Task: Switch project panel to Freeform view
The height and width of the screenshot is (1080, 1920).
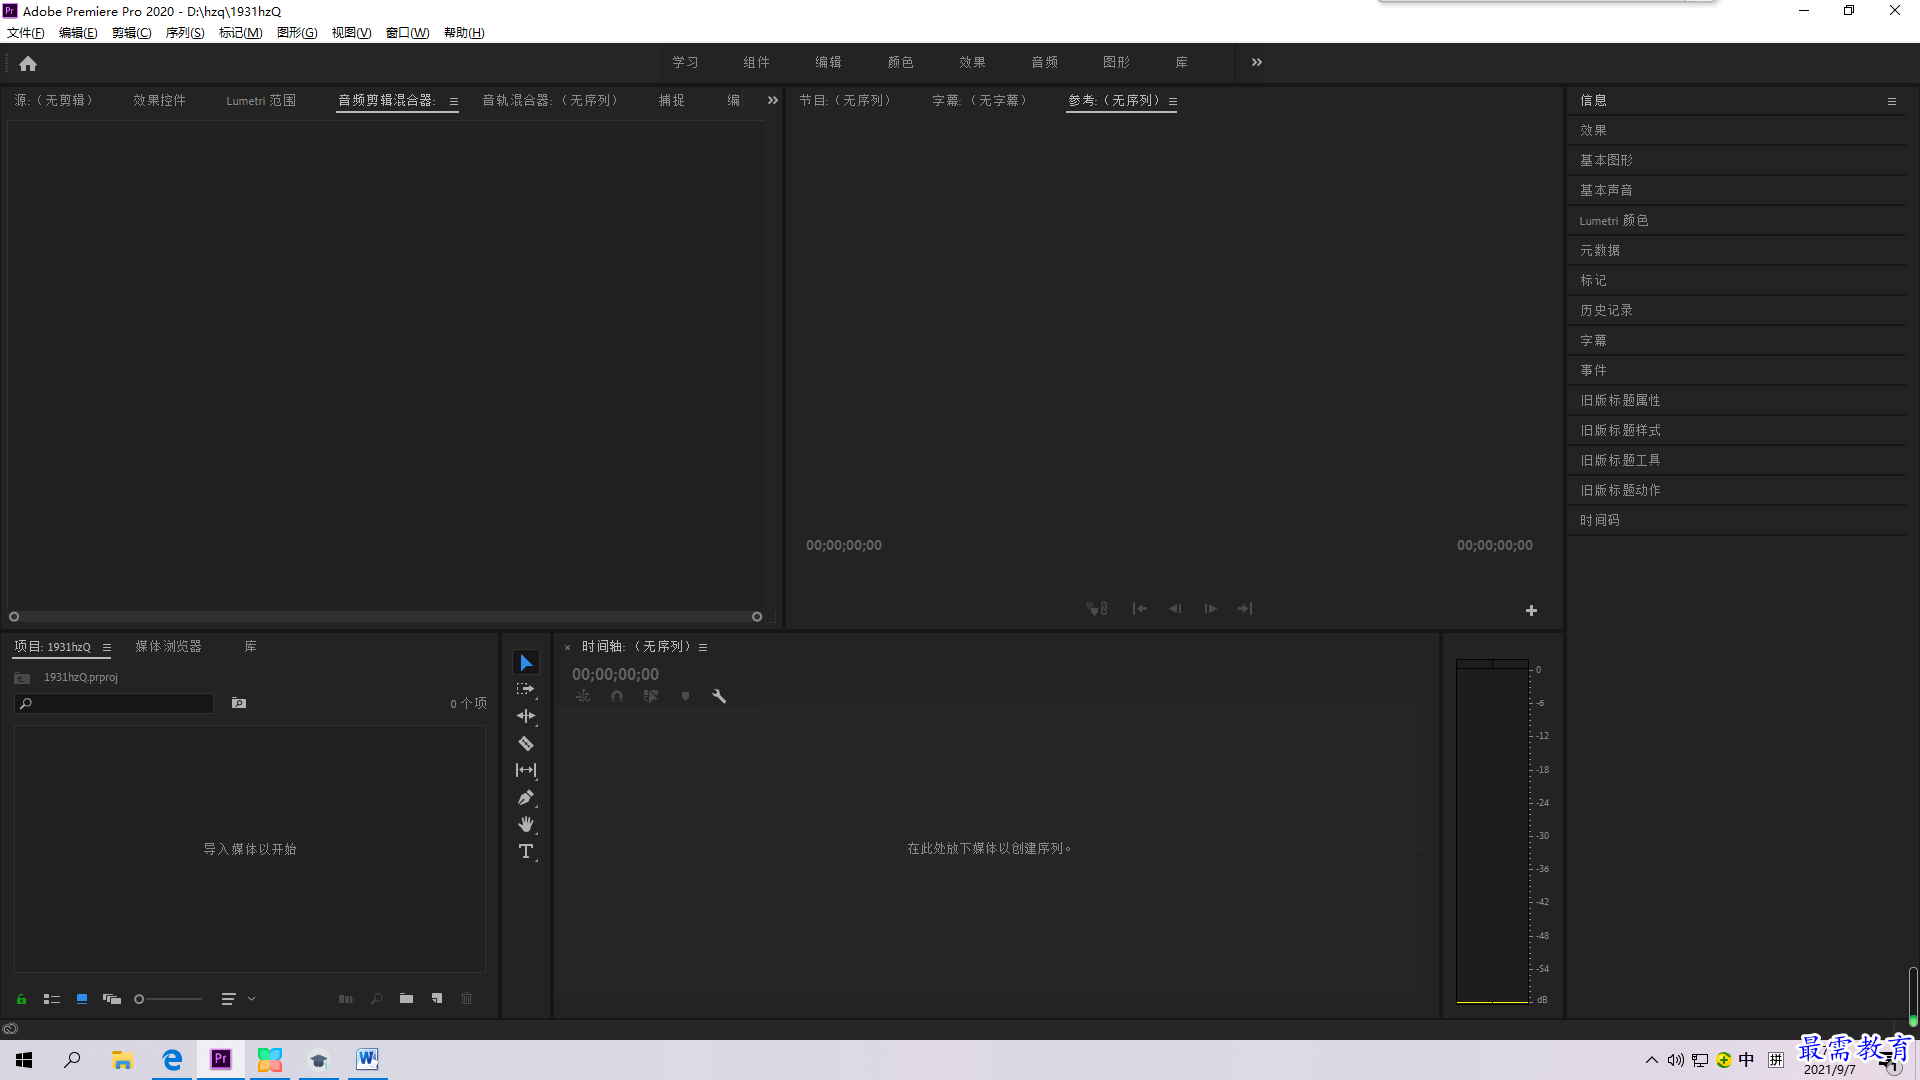Action: tap(112, 999)
